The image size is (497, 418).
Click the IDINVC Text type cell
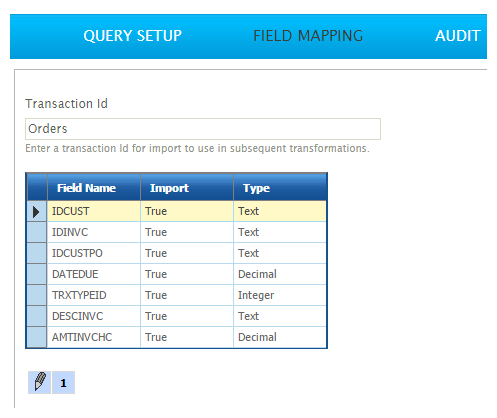pos(280,232)
